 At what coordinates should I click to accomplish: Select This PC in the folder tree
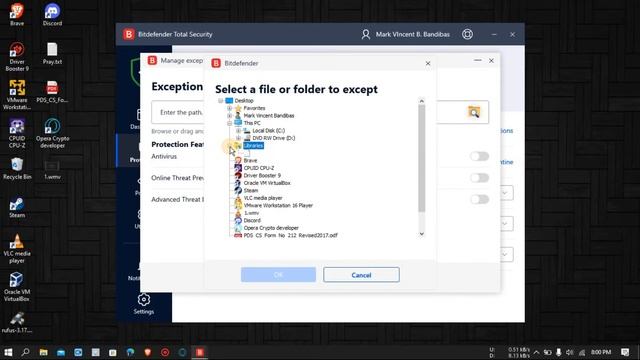point(252,123)
